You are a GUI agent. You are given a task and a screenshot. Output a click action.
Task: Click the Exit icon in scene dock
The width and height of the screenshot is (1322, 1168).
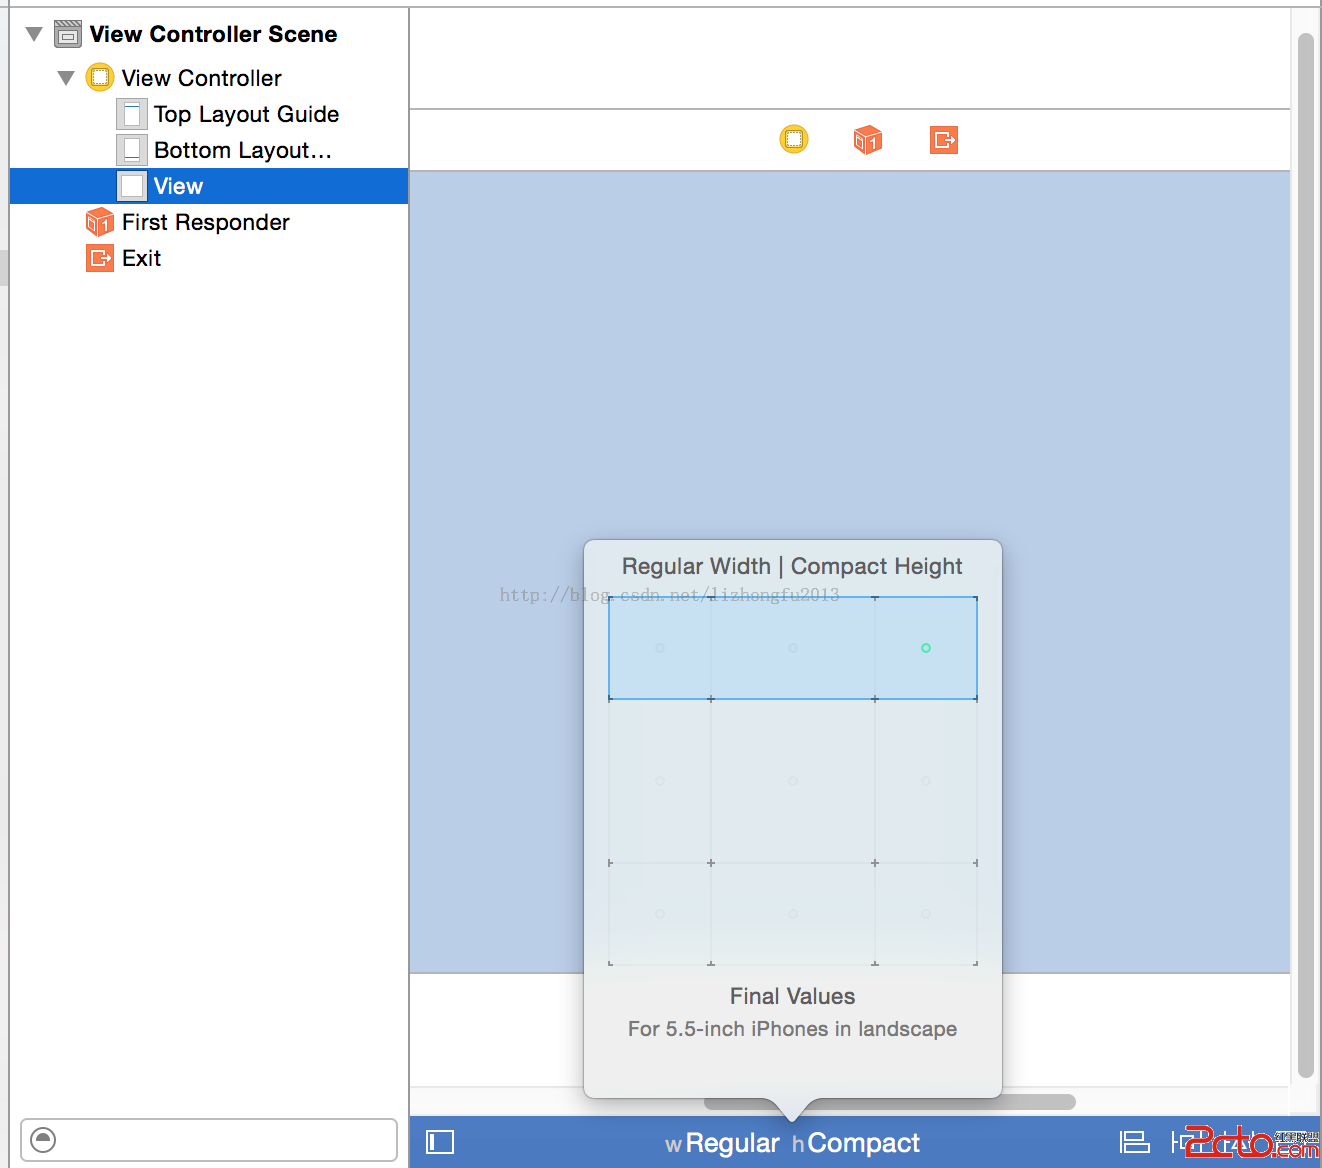point(944,140)
